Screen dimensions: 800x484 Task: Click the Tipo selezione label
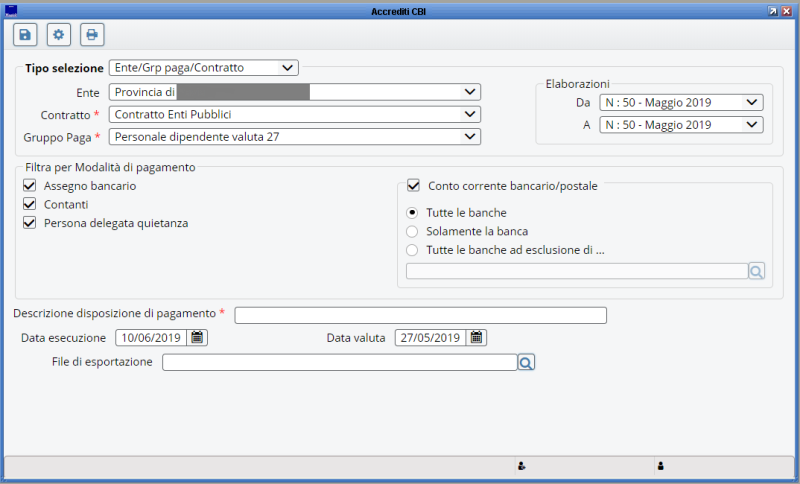tap(64, 68)
